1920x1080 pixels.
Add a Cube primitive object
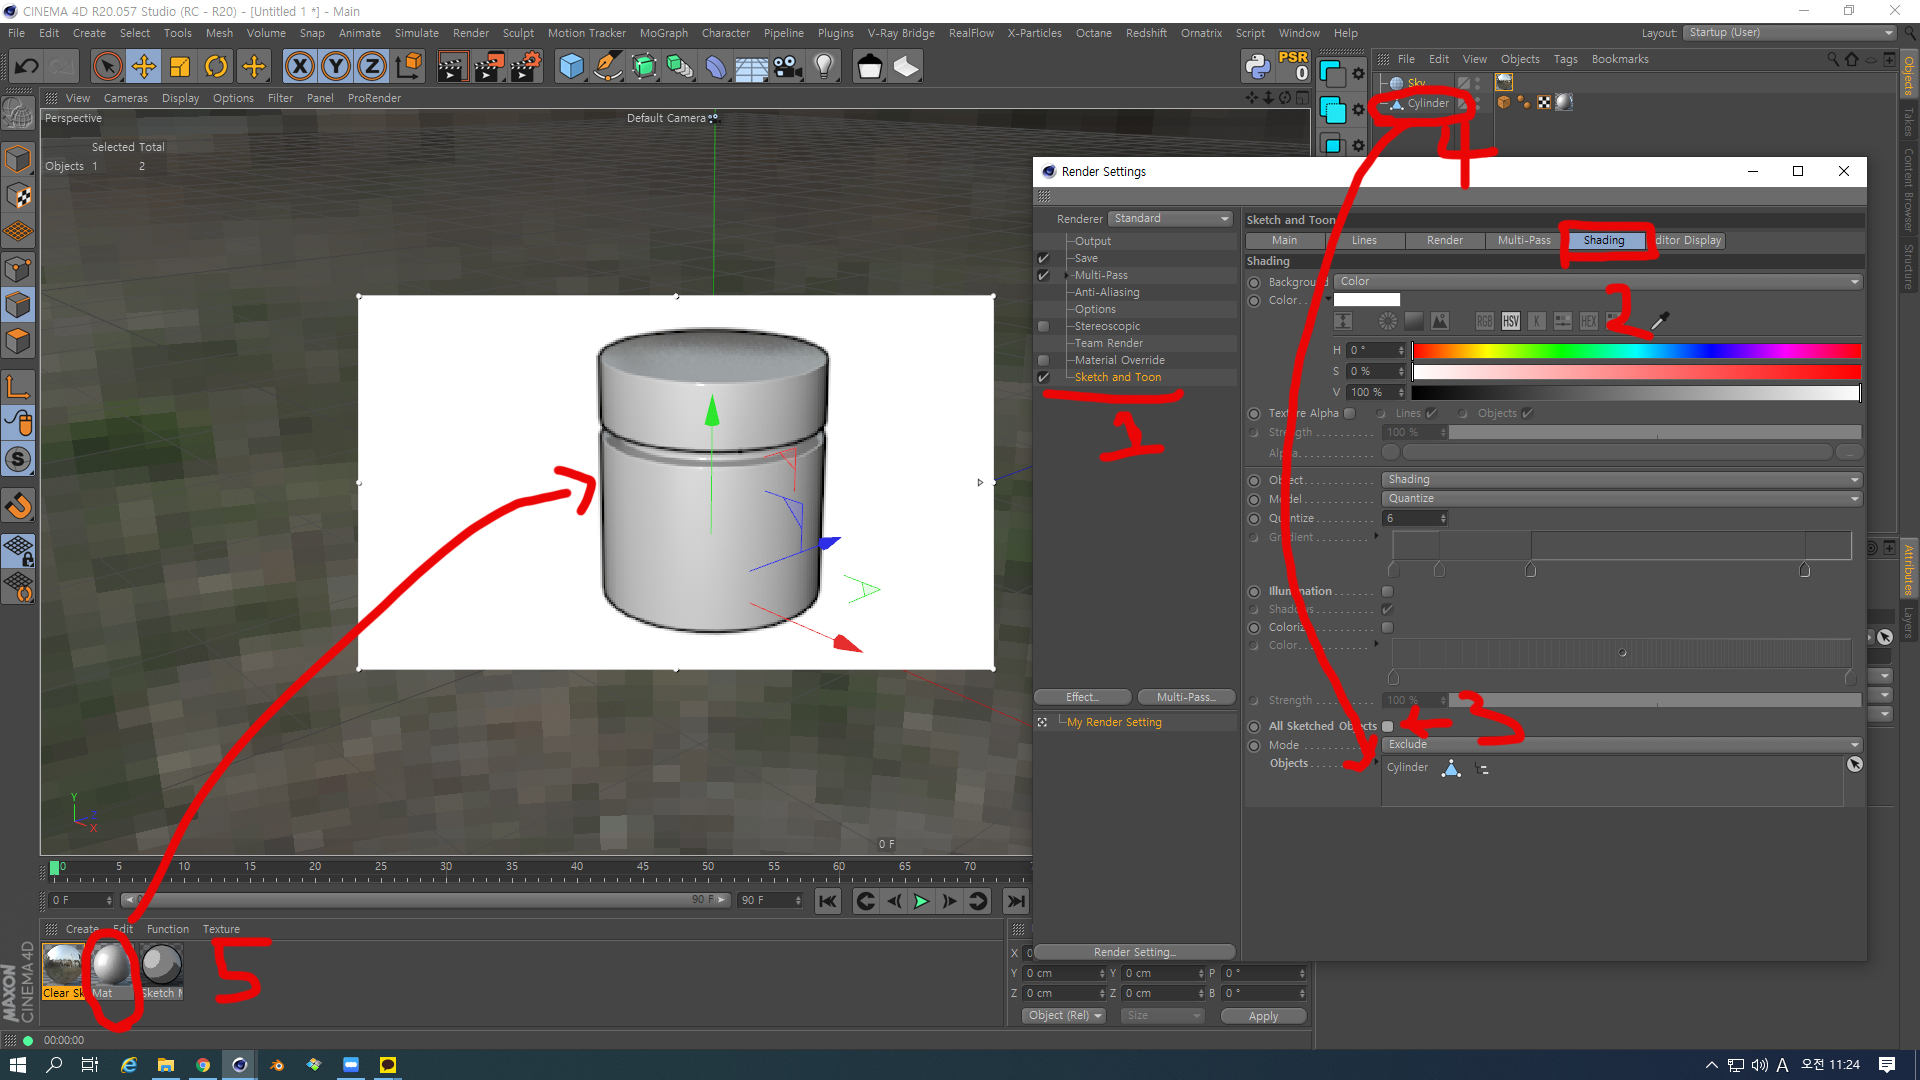pyautogui.click(x=571, y=67)
